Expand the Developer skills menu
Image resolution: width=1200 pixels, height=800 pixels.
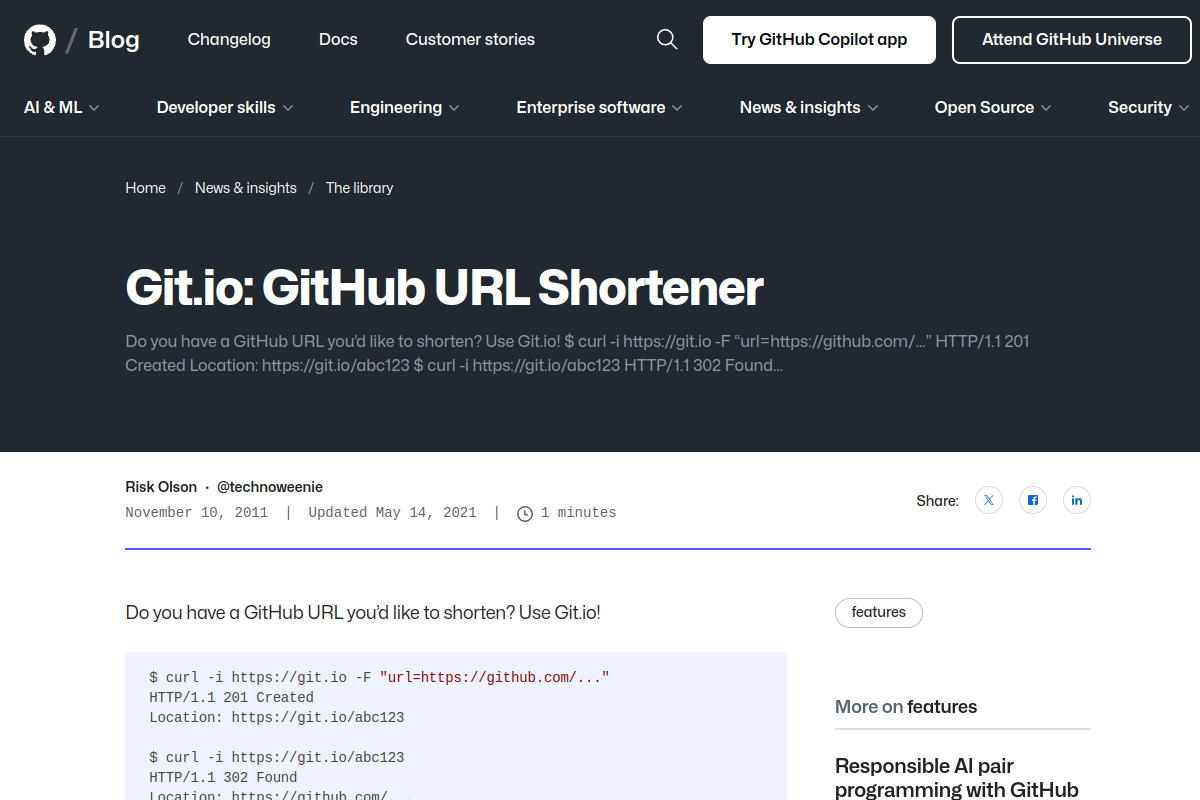pos(225,107)
